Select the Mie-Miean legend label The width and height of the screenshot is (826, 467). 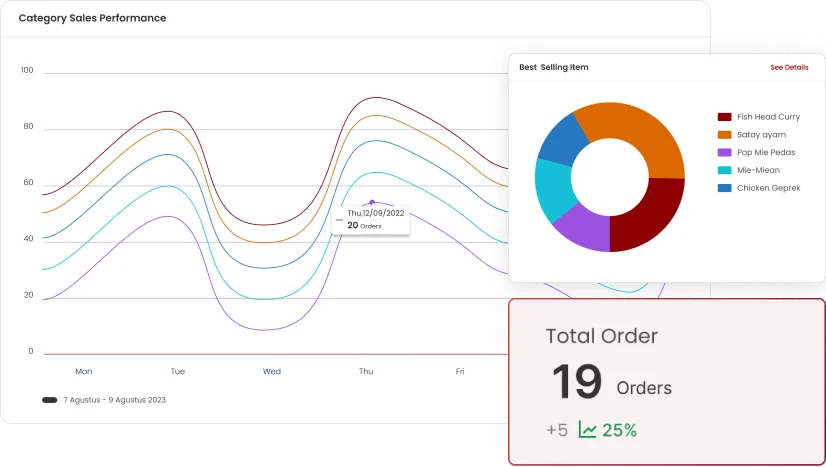(758, 170)
